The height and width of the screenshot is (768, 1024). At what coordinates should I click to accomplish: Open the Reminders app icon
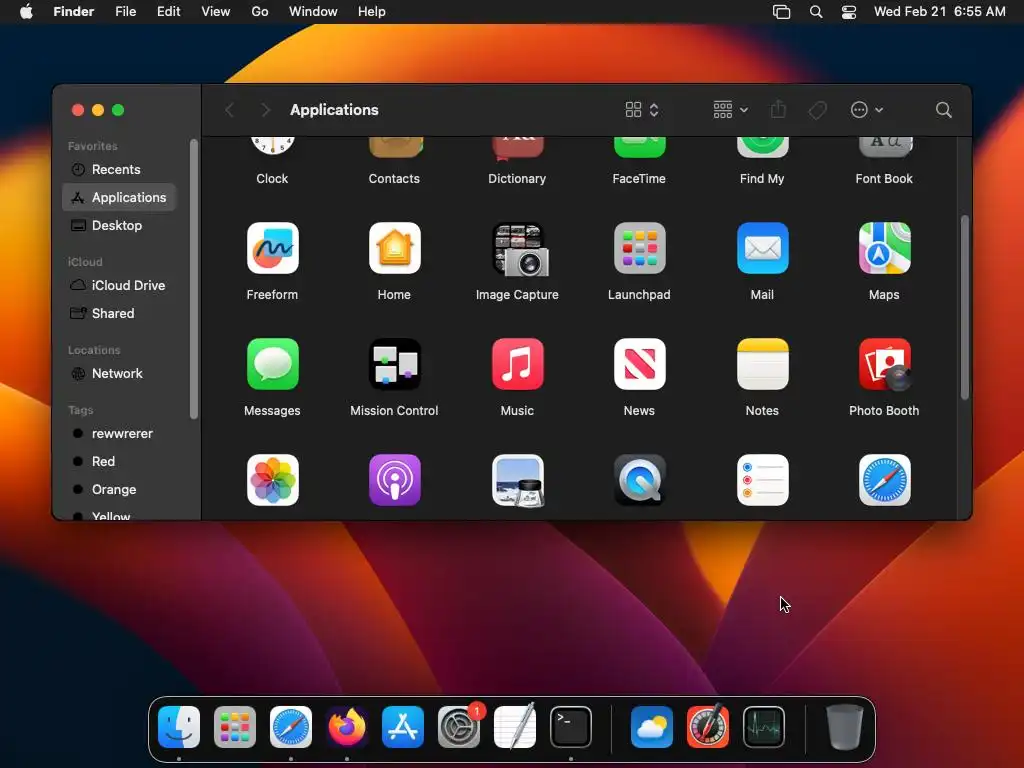pyautogui.click(x=762, y=480)
